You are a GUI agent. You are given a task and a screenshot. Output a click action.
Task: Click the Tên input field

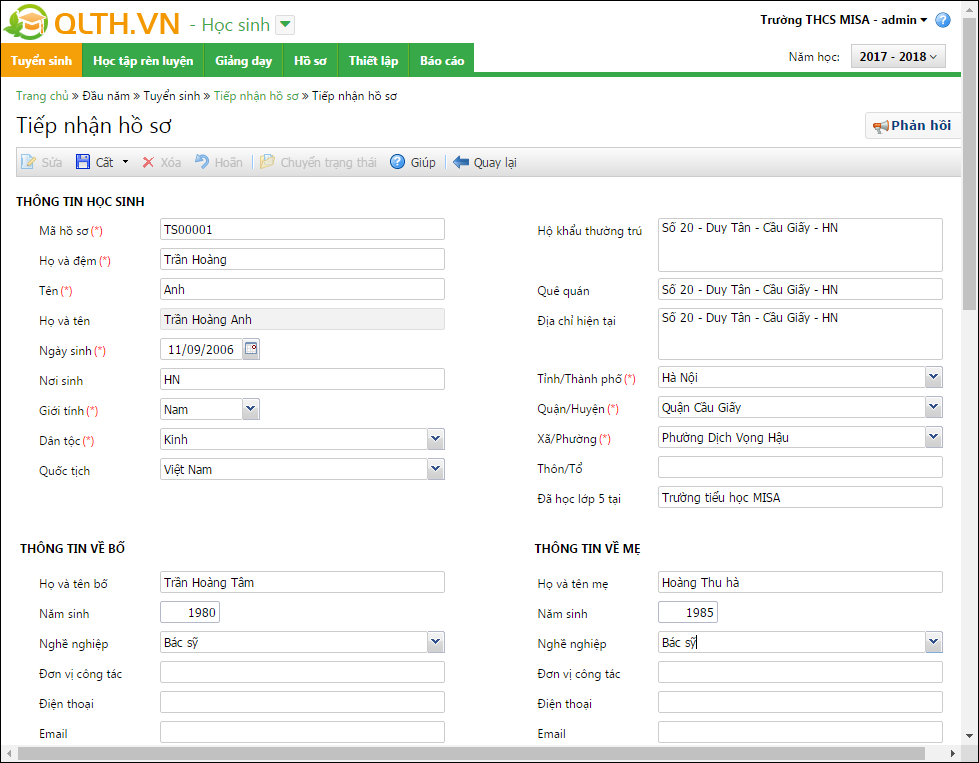pyautogui.click(x=302, y=289)
